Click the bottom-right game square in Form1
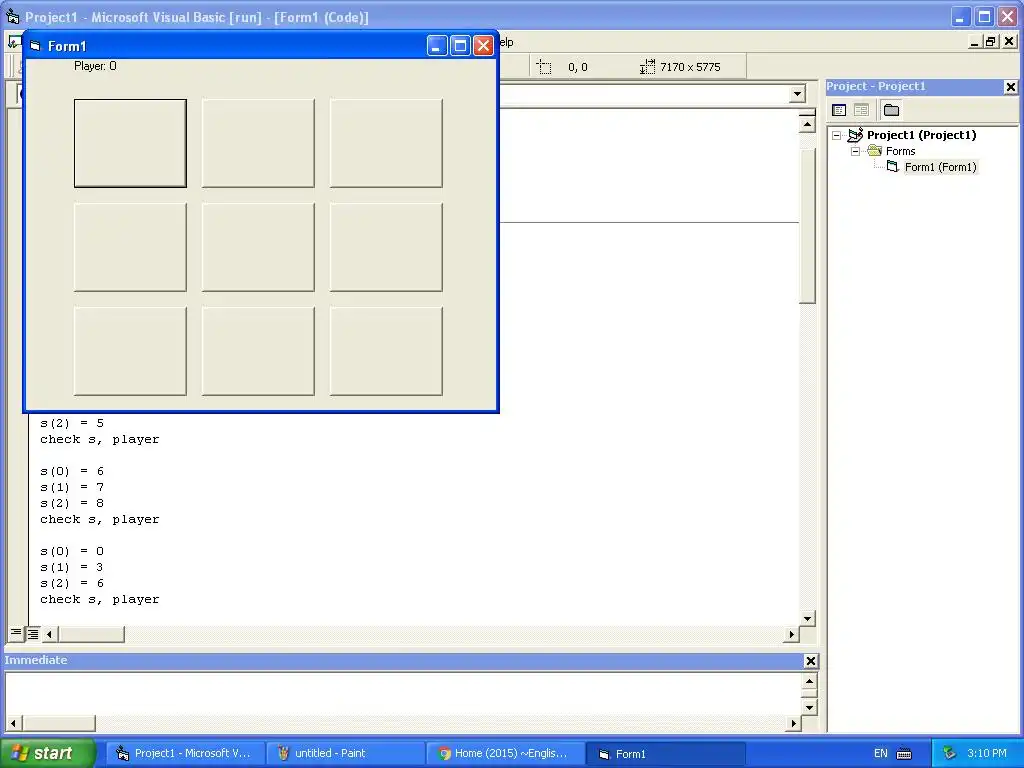Image resolution: width=1024 pixels, height=768 pixels. [386, 351]
